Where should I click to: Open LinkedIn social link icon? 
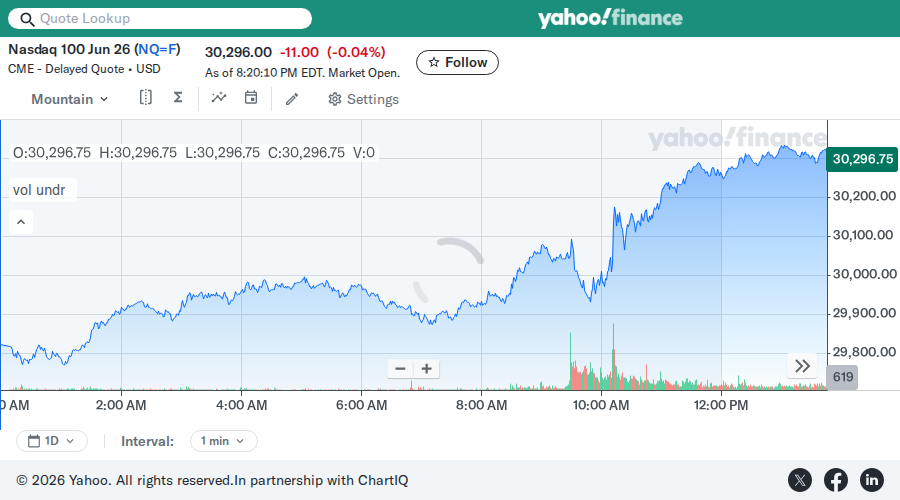[x=871, y=480]
